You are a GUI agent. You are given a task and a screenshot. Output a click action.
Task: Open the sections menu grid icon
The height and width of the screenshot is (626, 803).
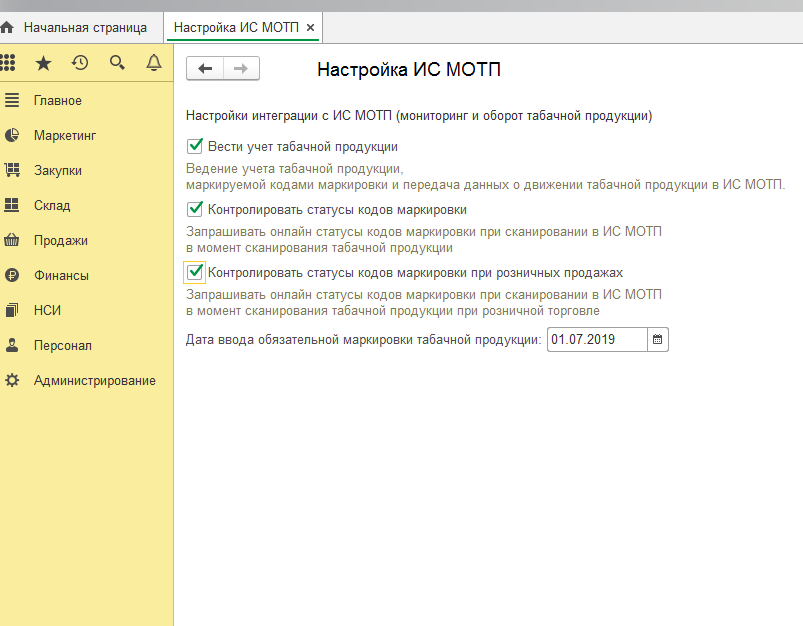(x=9, y=63)
